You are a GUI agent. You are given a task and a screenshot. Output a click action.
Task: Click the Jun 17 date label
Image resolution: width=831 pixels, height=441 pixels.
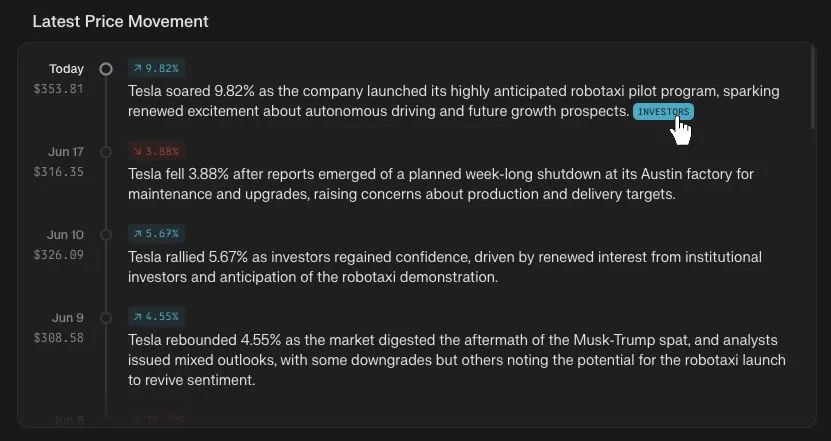coord(66,152)
